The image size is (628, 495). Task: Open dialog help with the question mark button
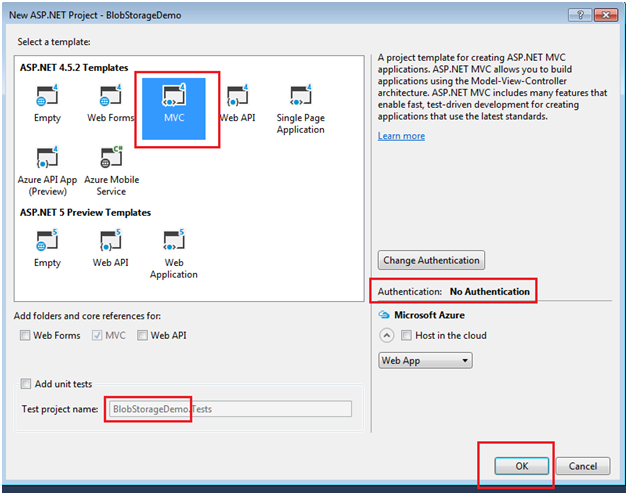[x=580, y=15]
